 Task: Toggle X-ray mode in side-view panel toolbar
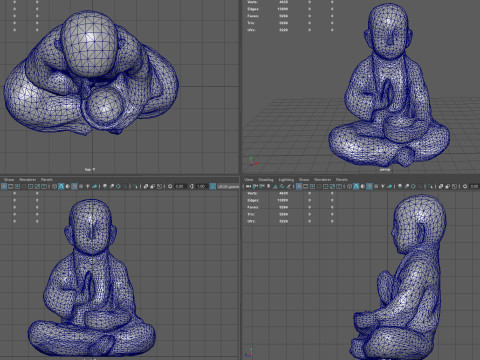coord(441,186)
